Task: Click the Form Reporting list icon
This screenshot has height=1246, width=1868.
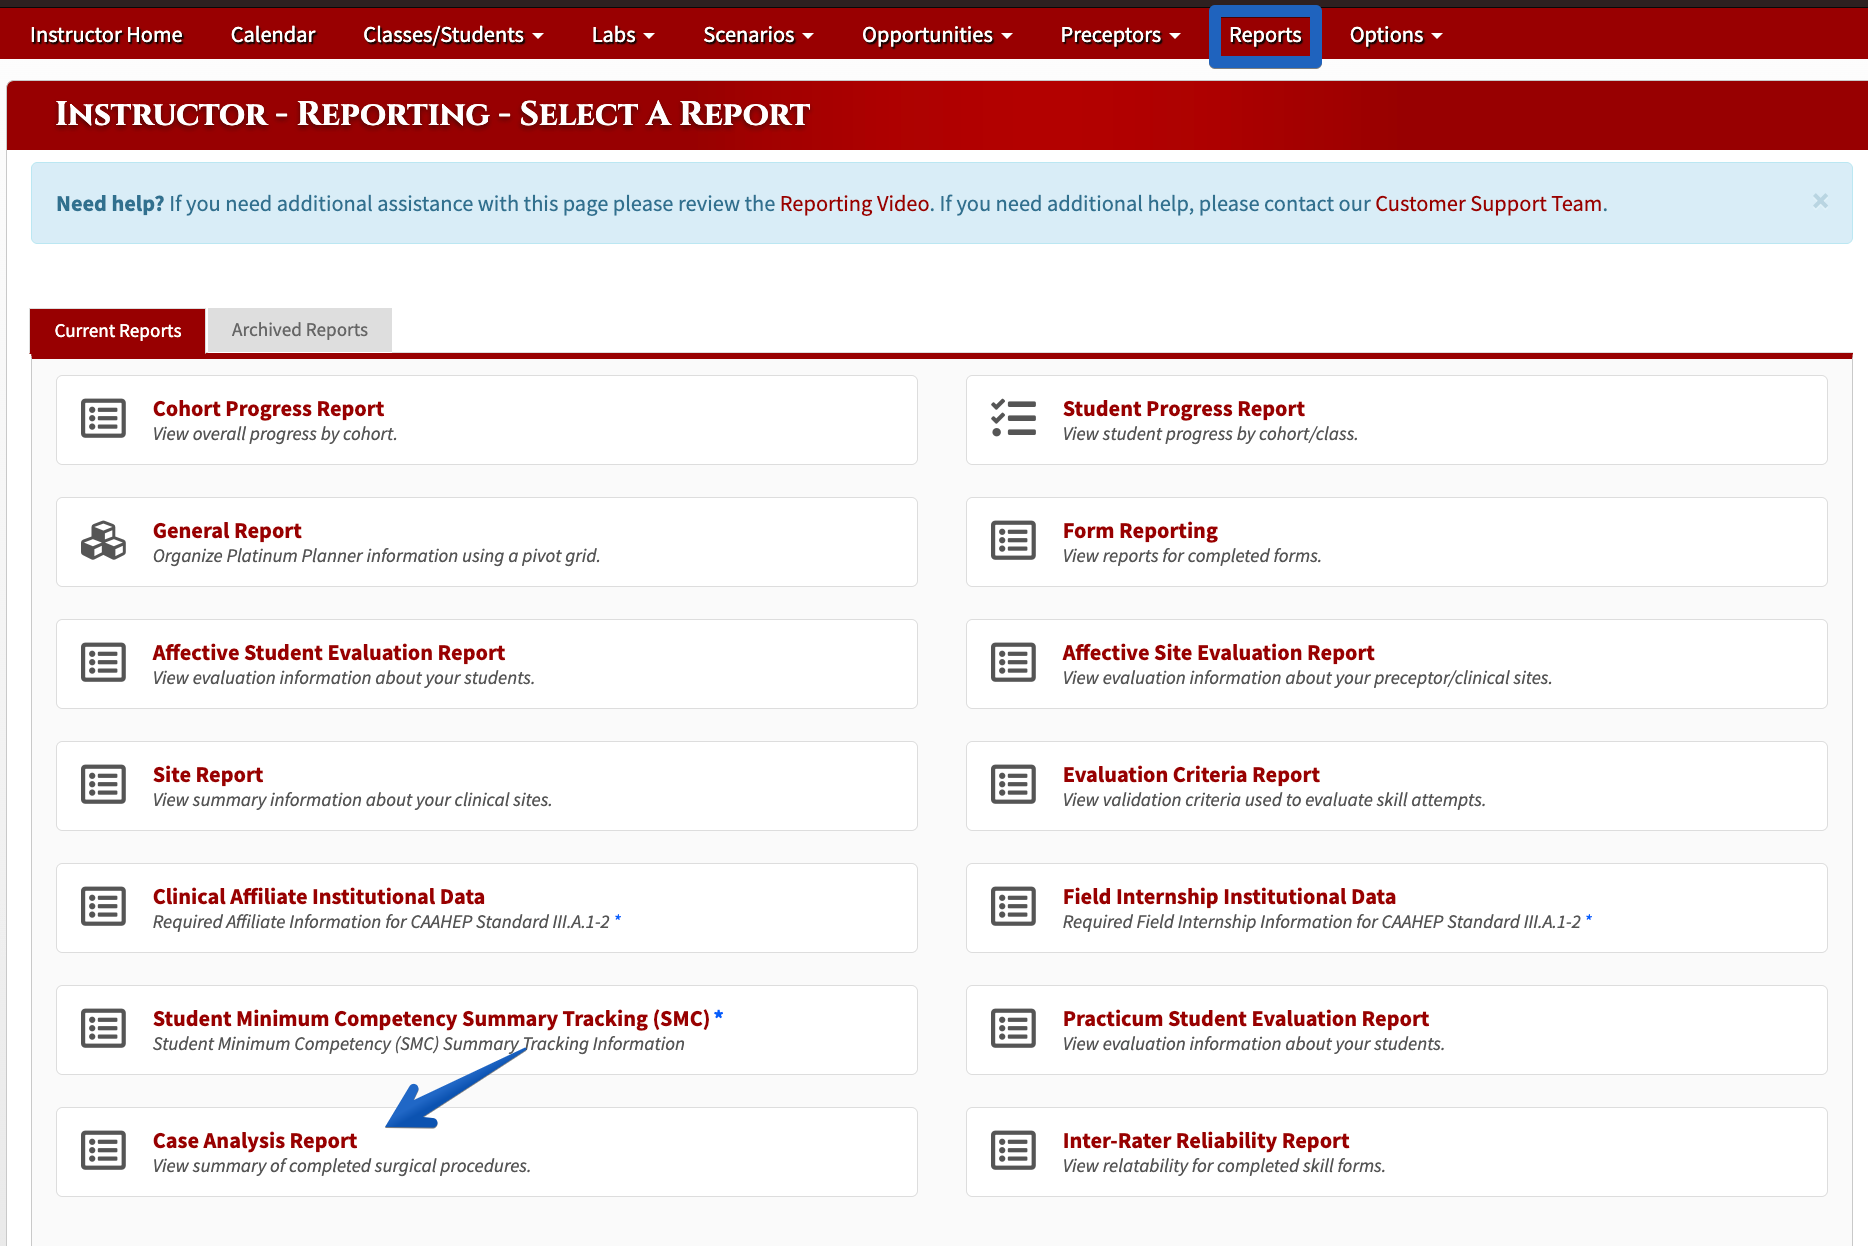Action: (x=1013, y=541)
